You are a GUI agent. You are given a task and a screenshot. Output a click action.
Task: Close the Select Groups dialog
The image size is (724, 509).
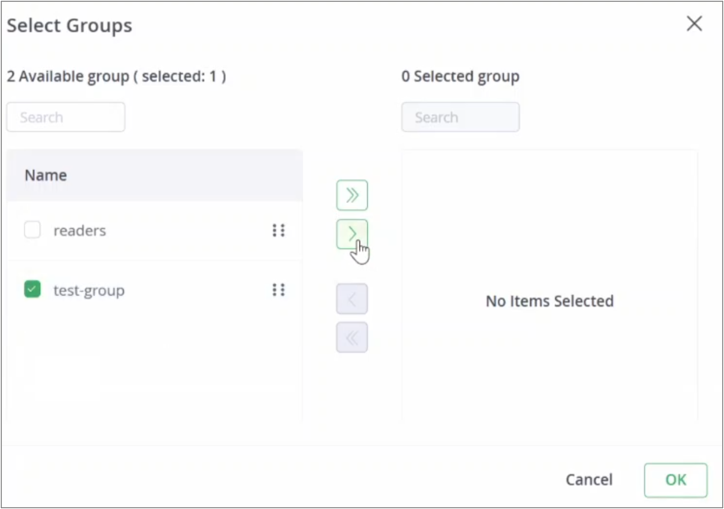[694, 24]
